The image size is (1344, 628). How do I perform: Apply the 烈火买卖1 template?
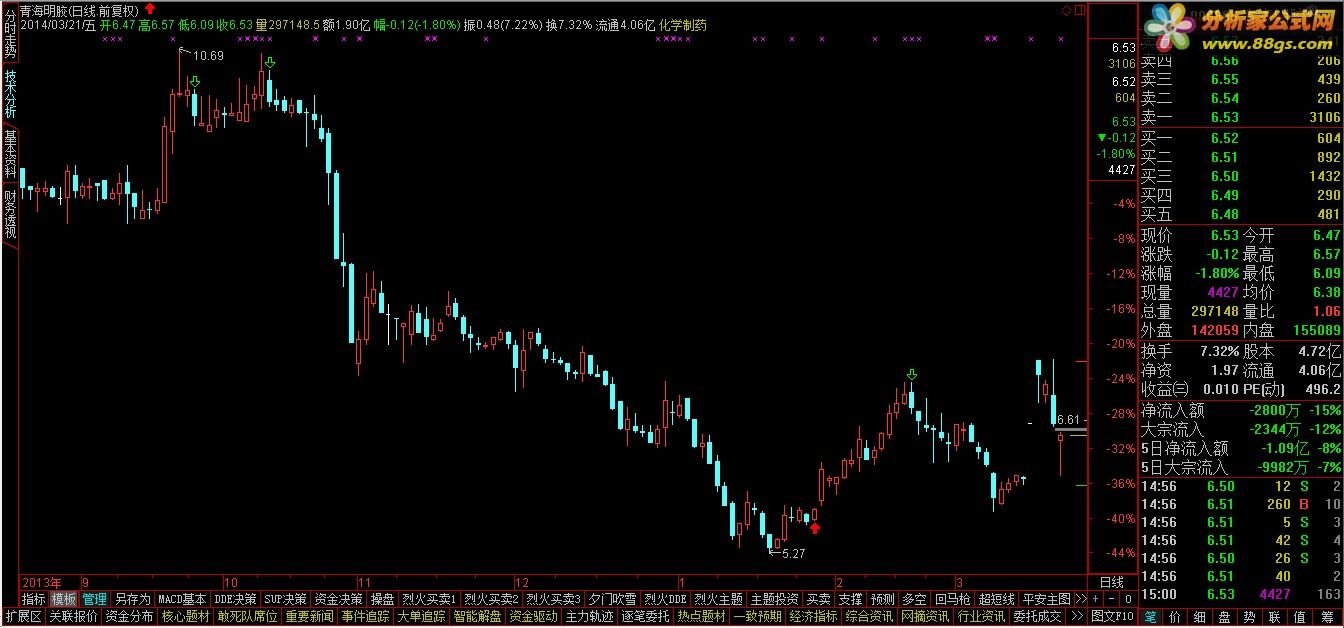[429, 599]
